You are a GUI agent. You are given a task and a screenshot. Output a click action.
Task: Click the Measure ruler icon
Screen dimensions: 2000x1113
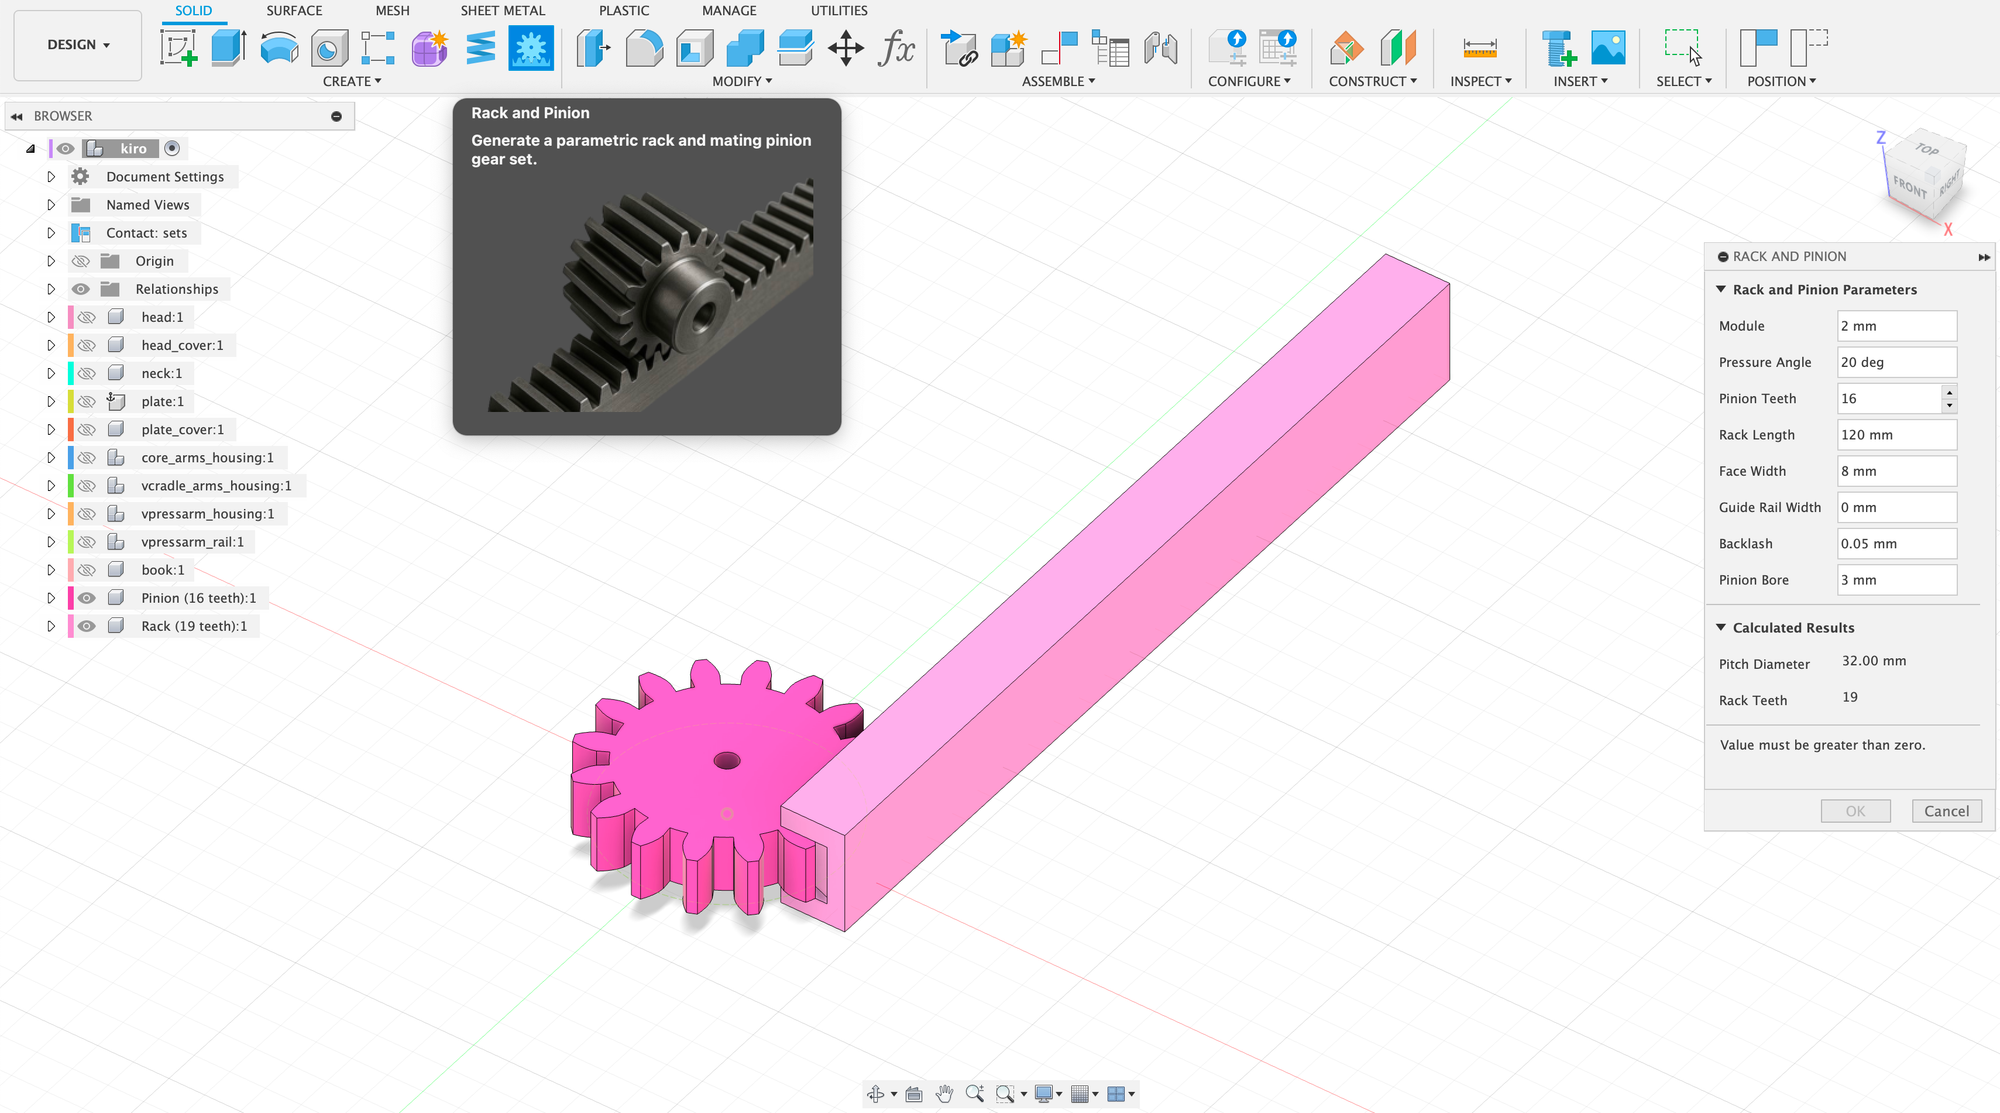[1479, 48]
